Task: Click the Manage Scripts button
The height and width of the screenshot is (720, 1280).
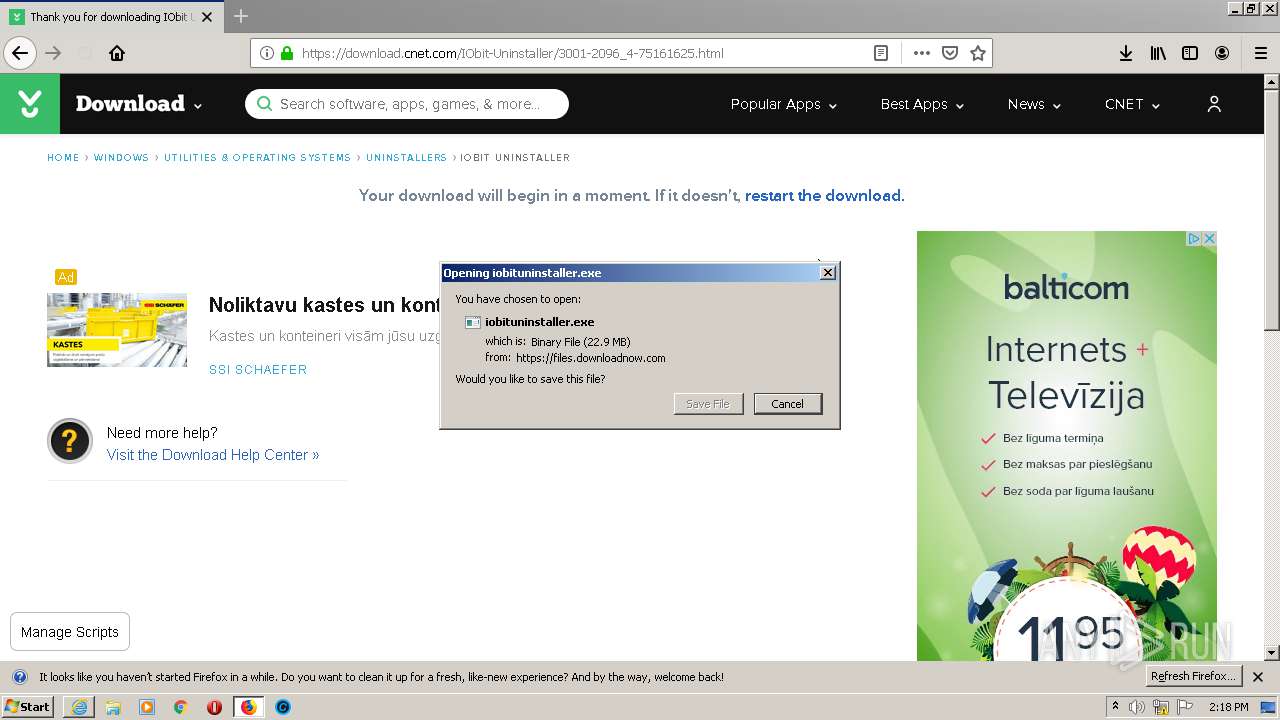Action: pos(70,632)
